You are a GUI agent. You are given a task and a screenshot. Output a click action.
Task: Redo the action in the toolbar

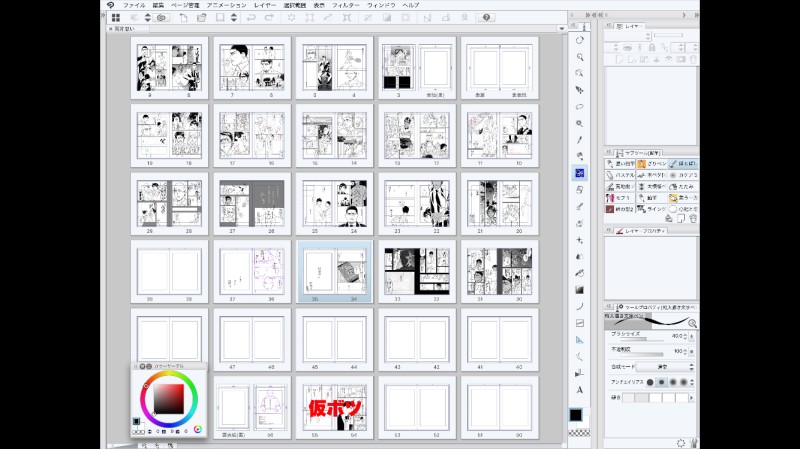pyautogui.click(x=269, y=17)
